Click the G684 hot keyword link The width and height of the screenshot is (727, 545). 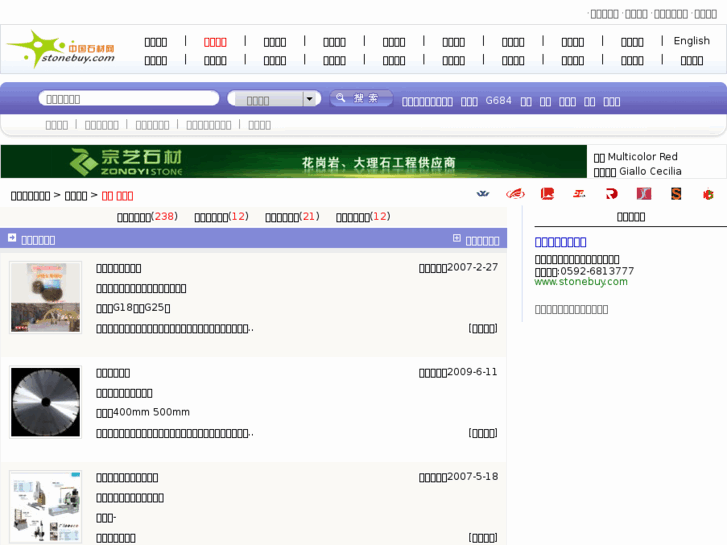click(498, 101)
